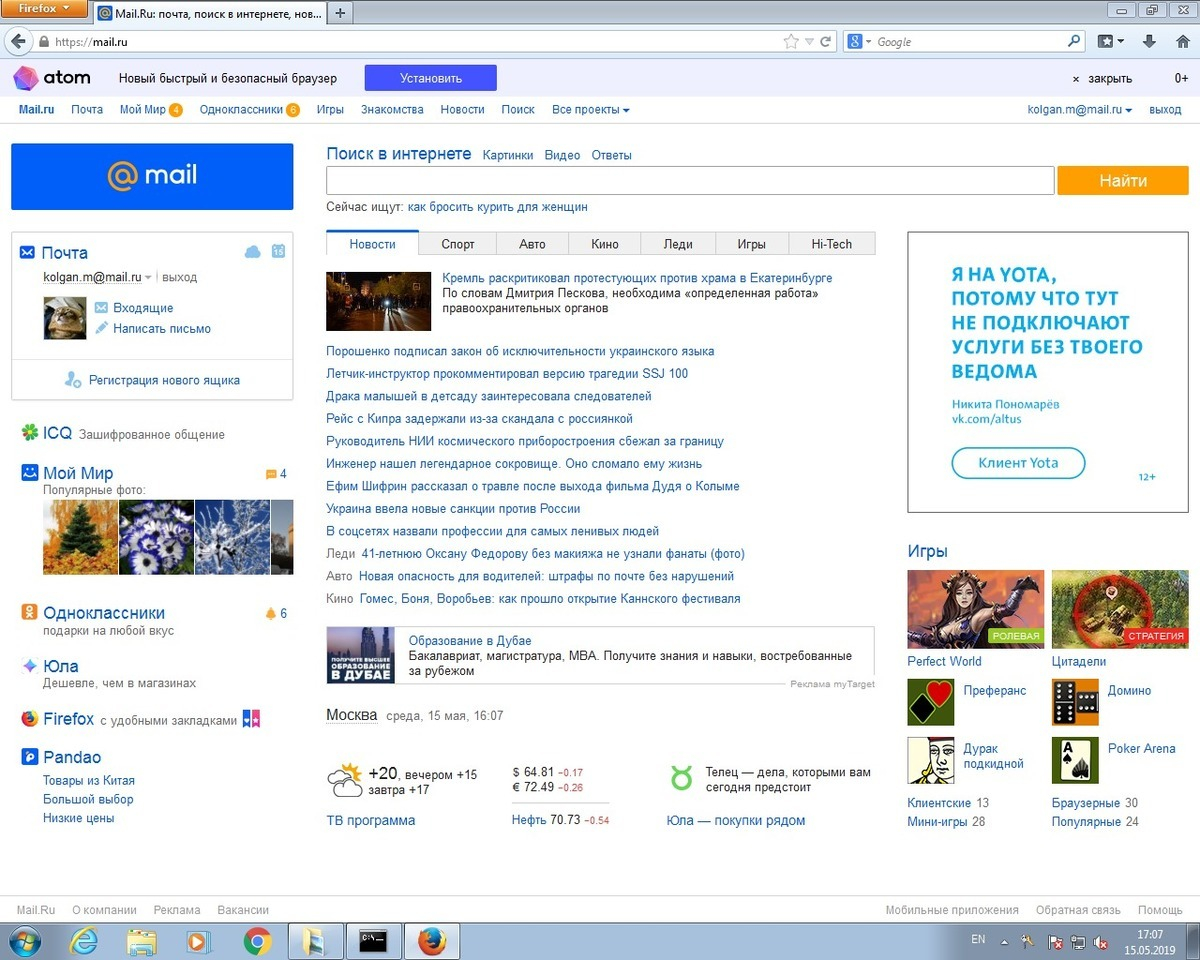This screenshot has width=1200, height=960.
Task: Click the main internet search input field
Action: tap(690, 181)
